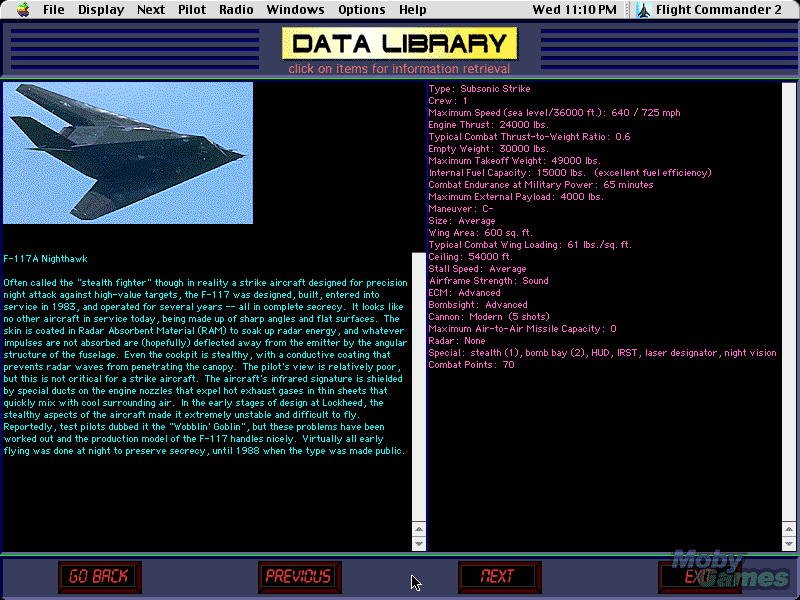
Task: Click the specifications panel scroll up arrow
Action: pos(789,529)
